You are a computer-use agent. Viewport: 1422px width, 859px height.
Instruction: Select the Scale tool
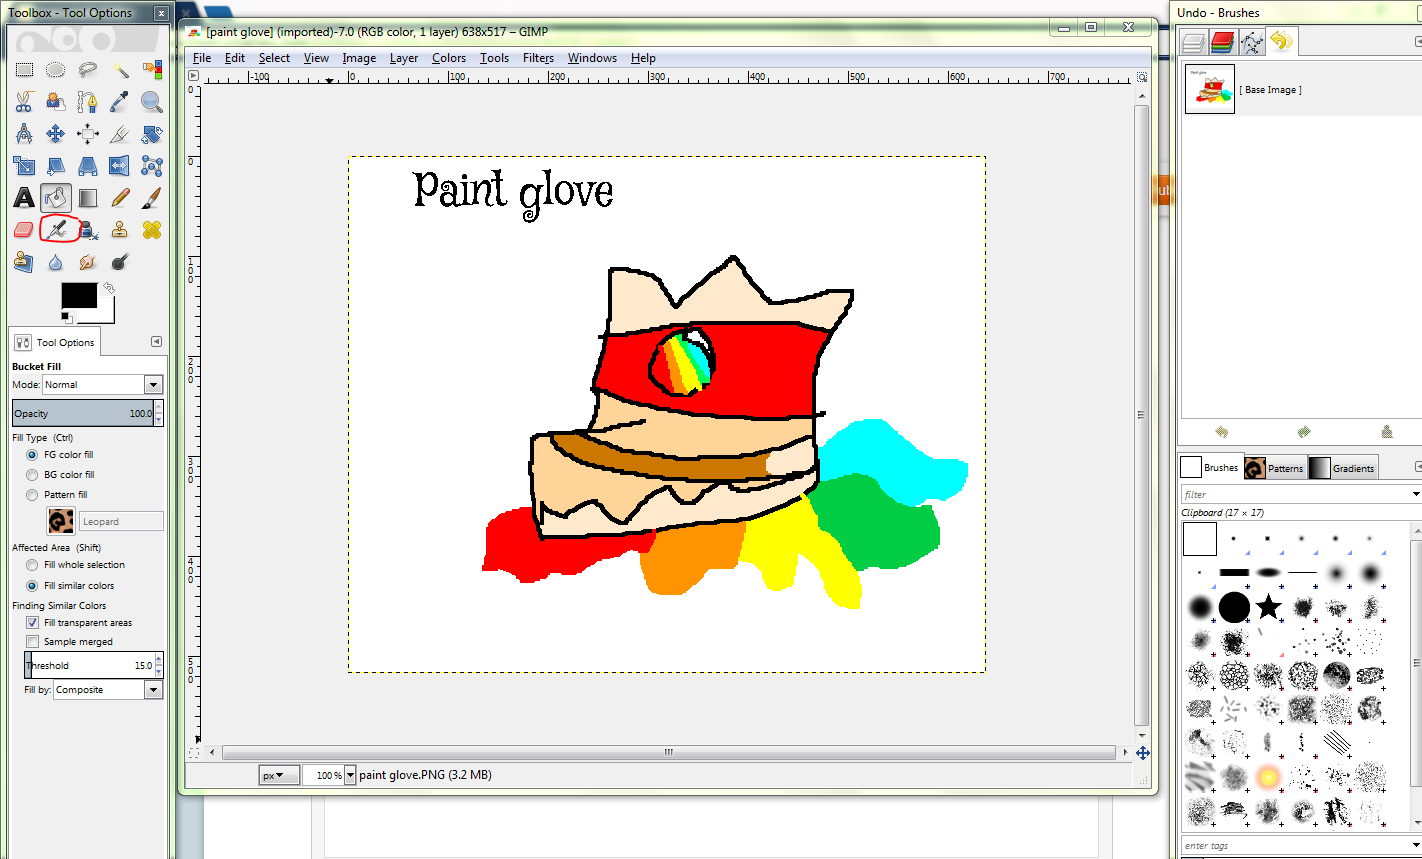click(x=24, y=166)
